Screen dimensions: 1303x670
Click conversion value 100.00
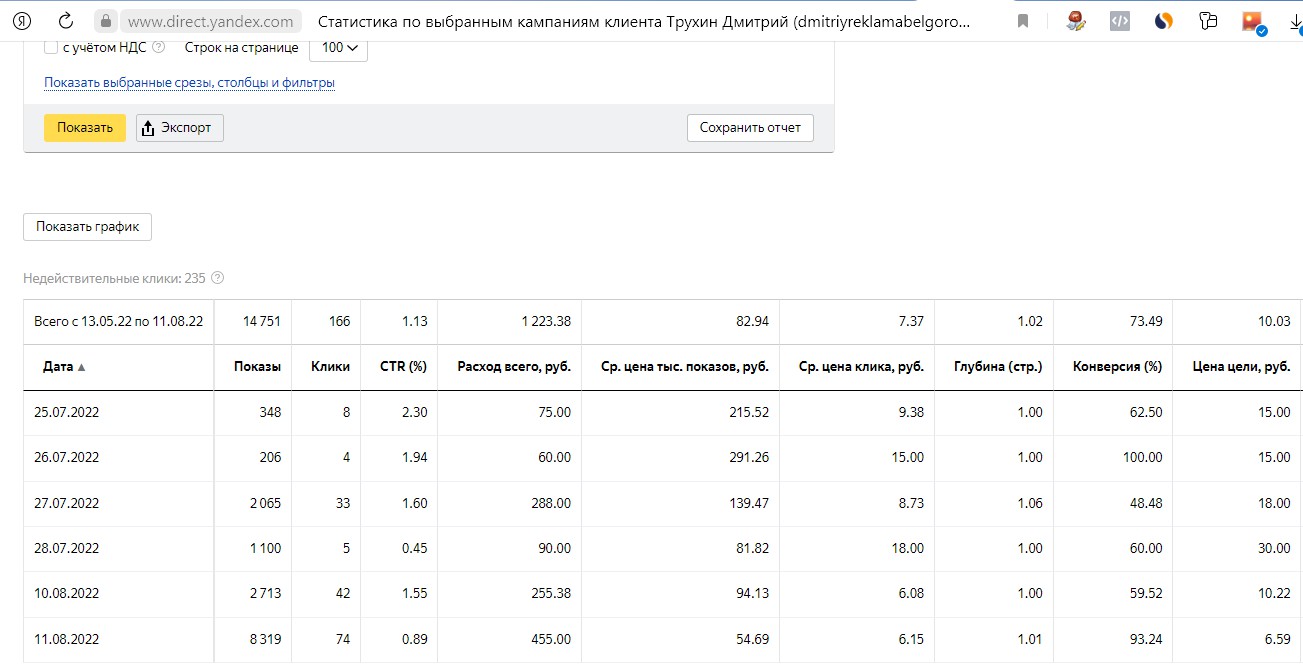point(1143,458)
